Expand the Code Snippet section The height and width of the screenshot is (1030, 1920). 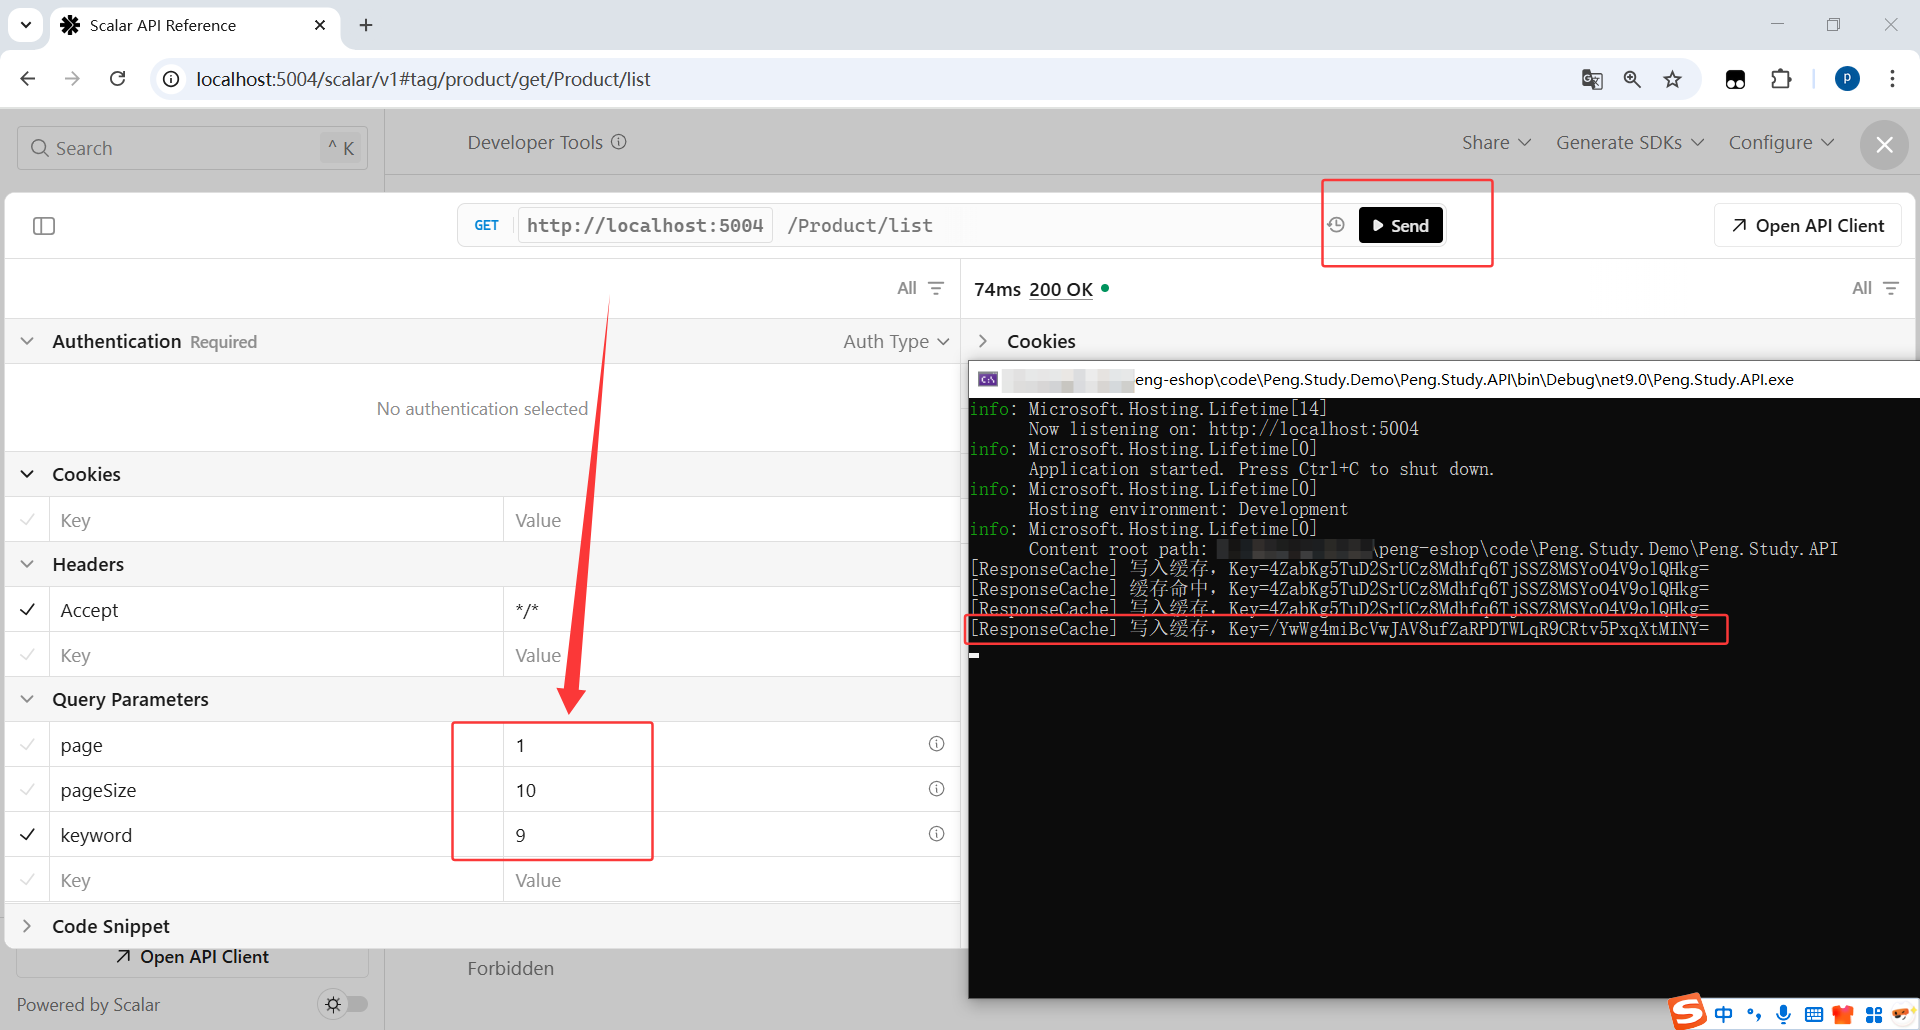tap(27, 926)
